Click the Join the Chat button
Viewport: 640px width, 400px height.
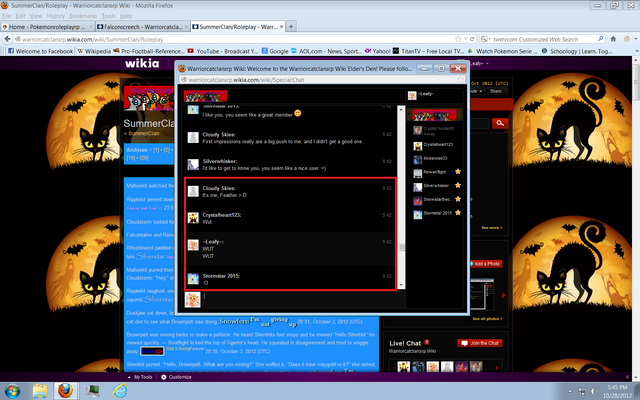point(480,343)
